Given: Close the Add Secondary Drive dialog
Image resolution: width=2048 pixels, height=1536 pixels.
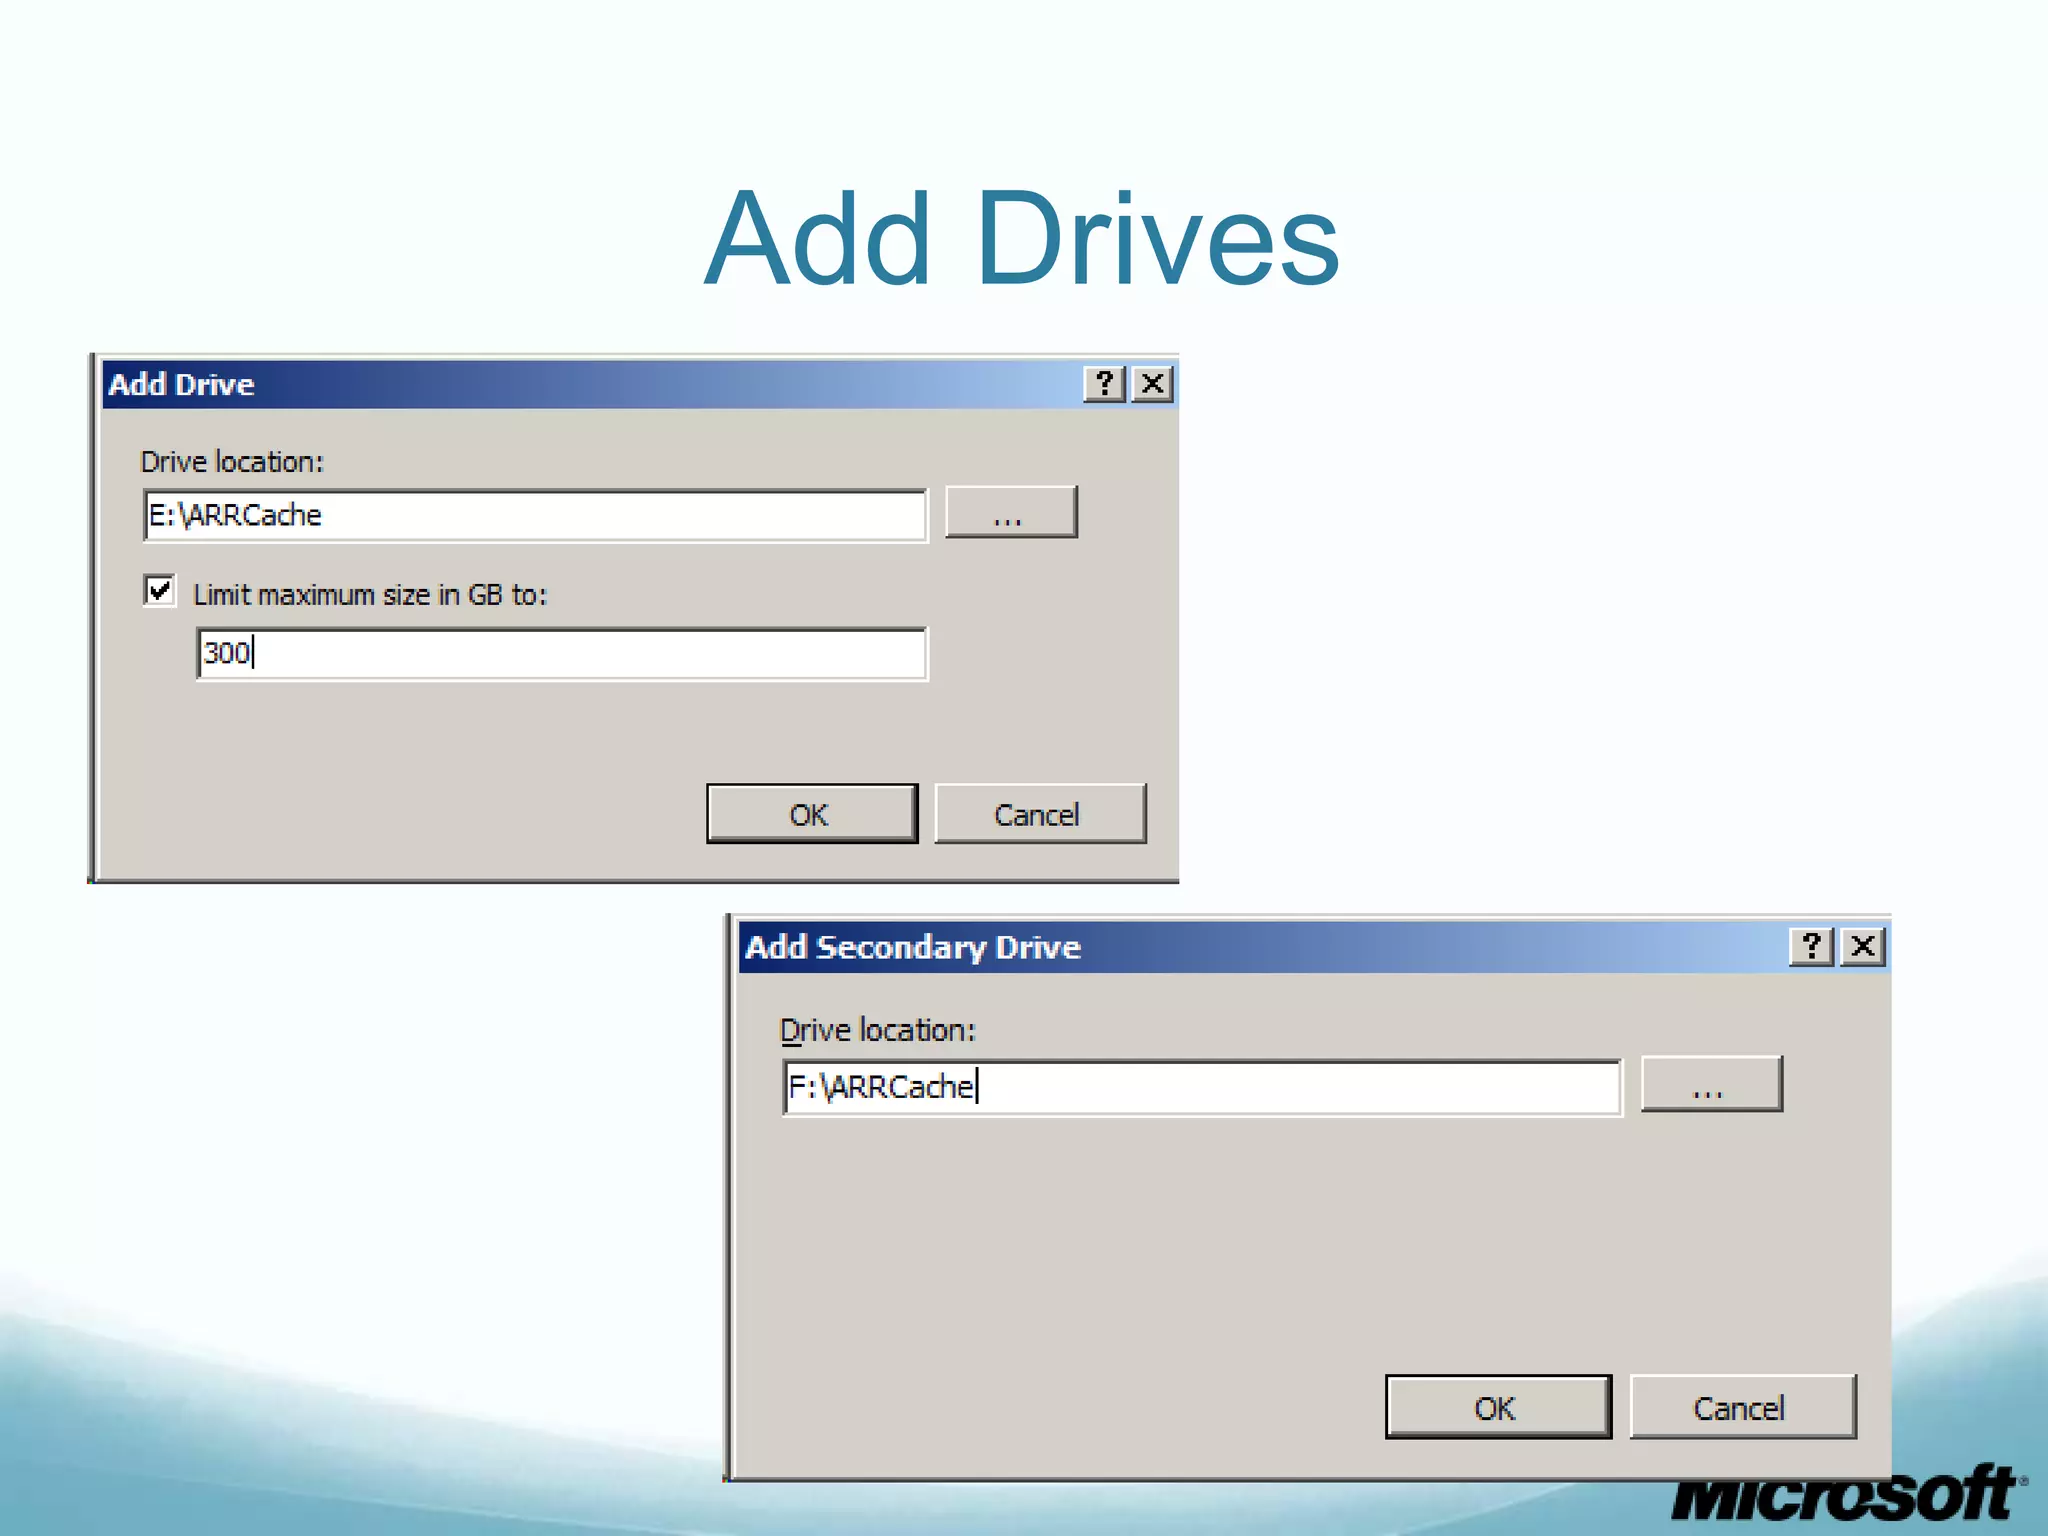Looking at the screenshot, I should pos(1862,946).
